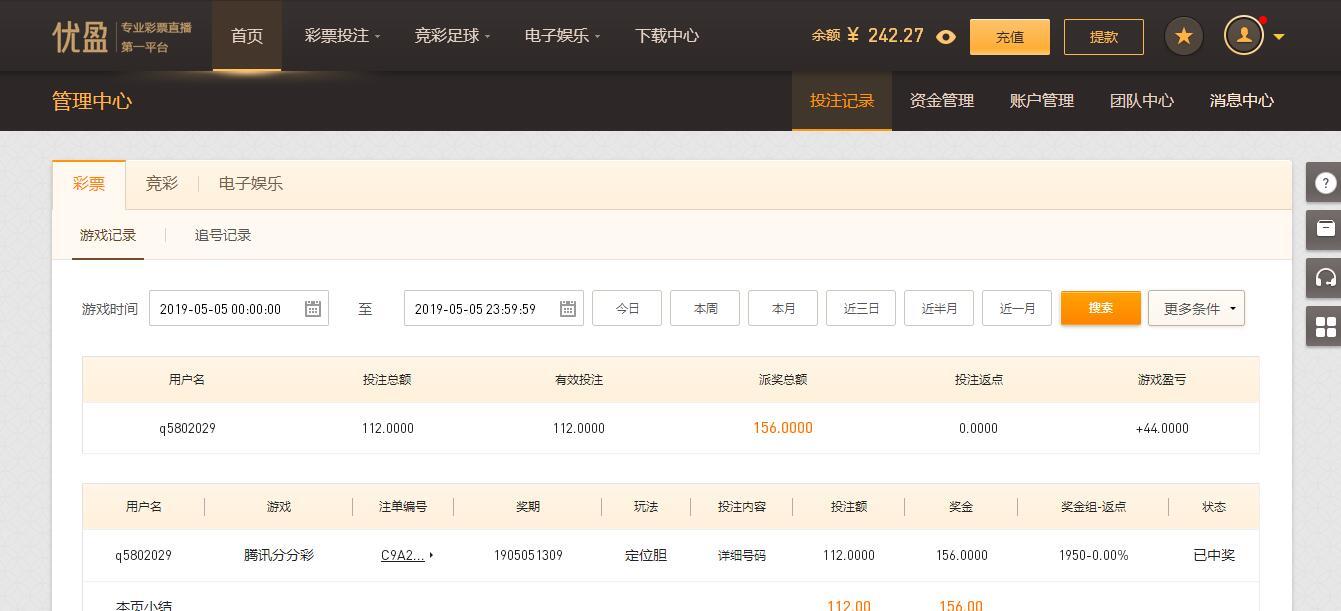1341x611 pixels.
Task: Filter records by 近三日
Action: pos(861,308)
